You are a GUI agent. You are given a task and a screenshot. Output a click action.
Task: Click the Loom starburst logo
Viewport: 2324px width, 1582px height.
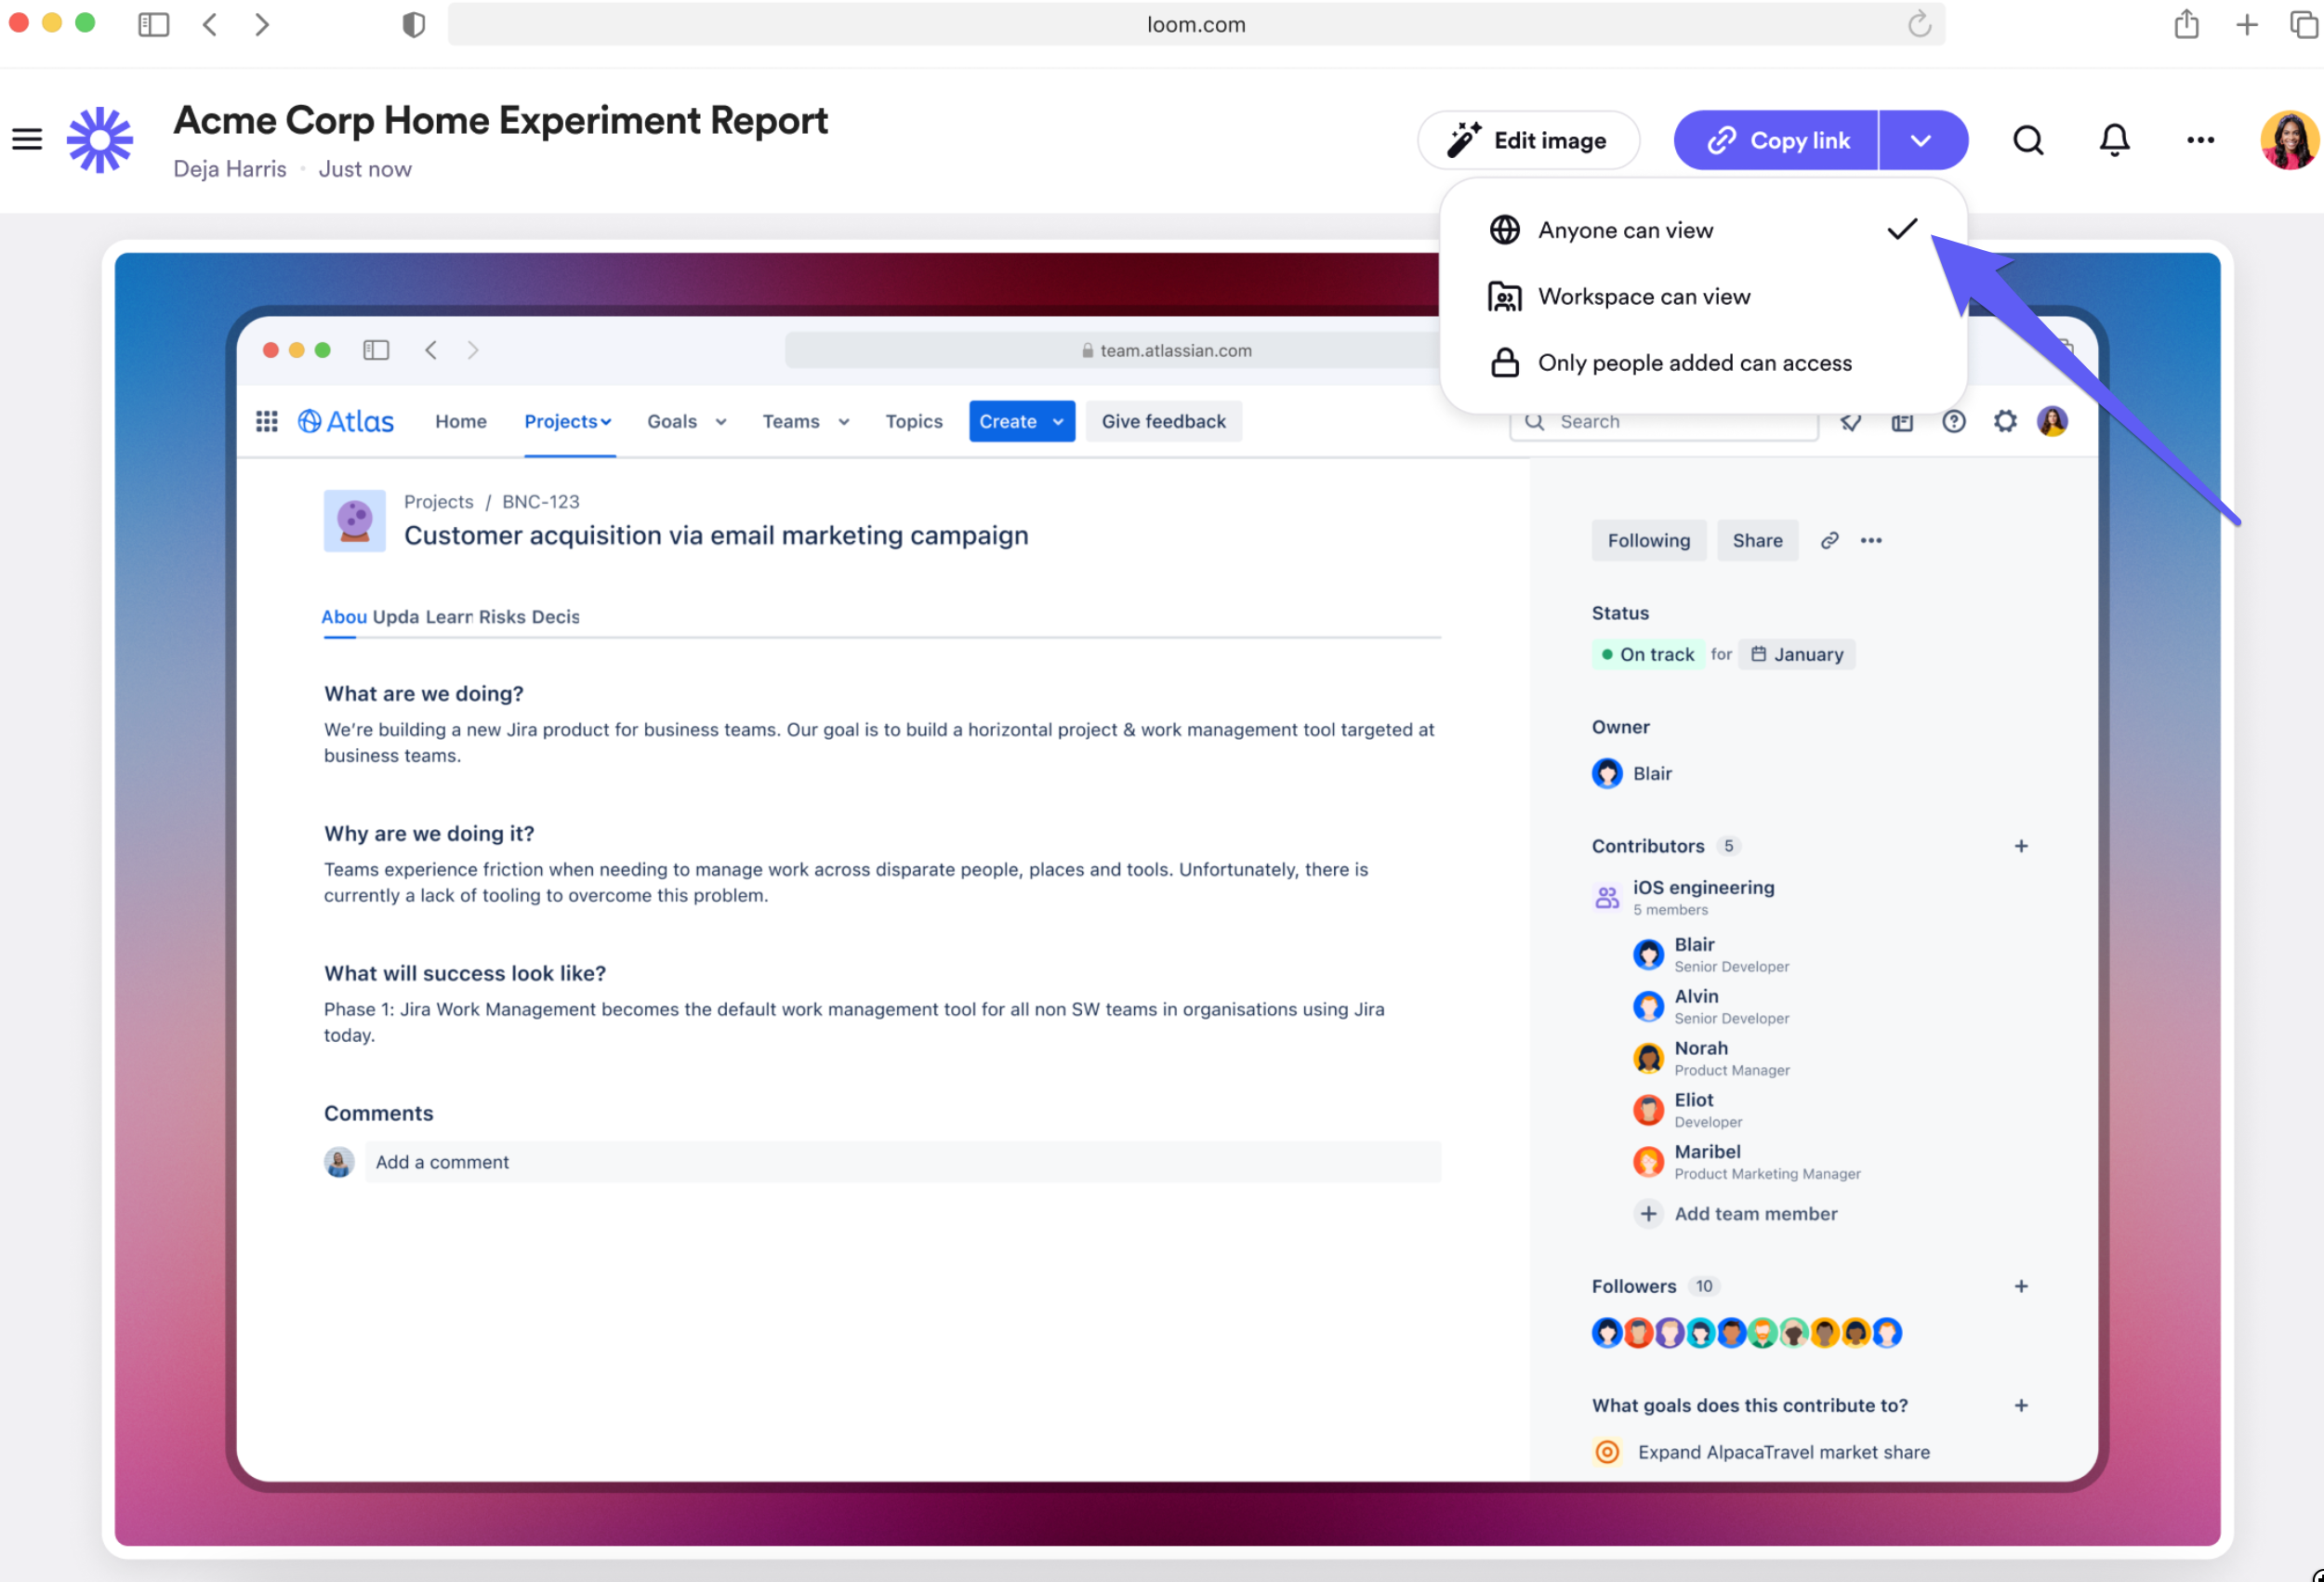[100, 140]
